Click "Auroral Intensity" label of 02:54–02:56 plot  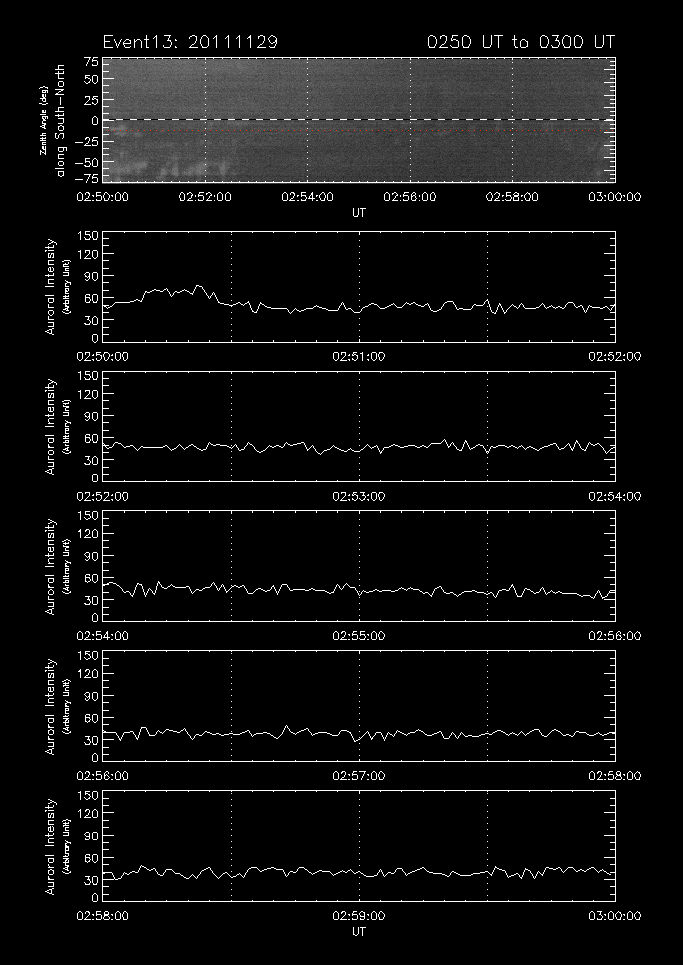click(x=50, y=567)
